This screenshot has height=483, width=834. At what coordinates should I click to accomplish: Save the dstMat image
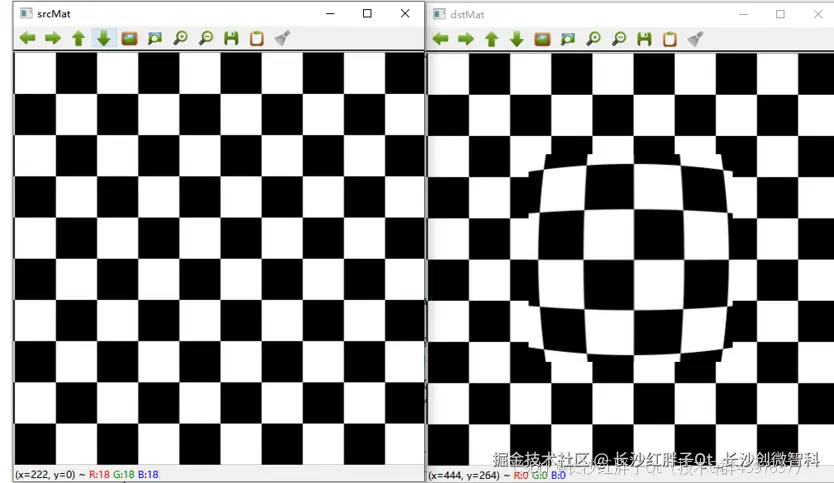[x=644, y=39]
